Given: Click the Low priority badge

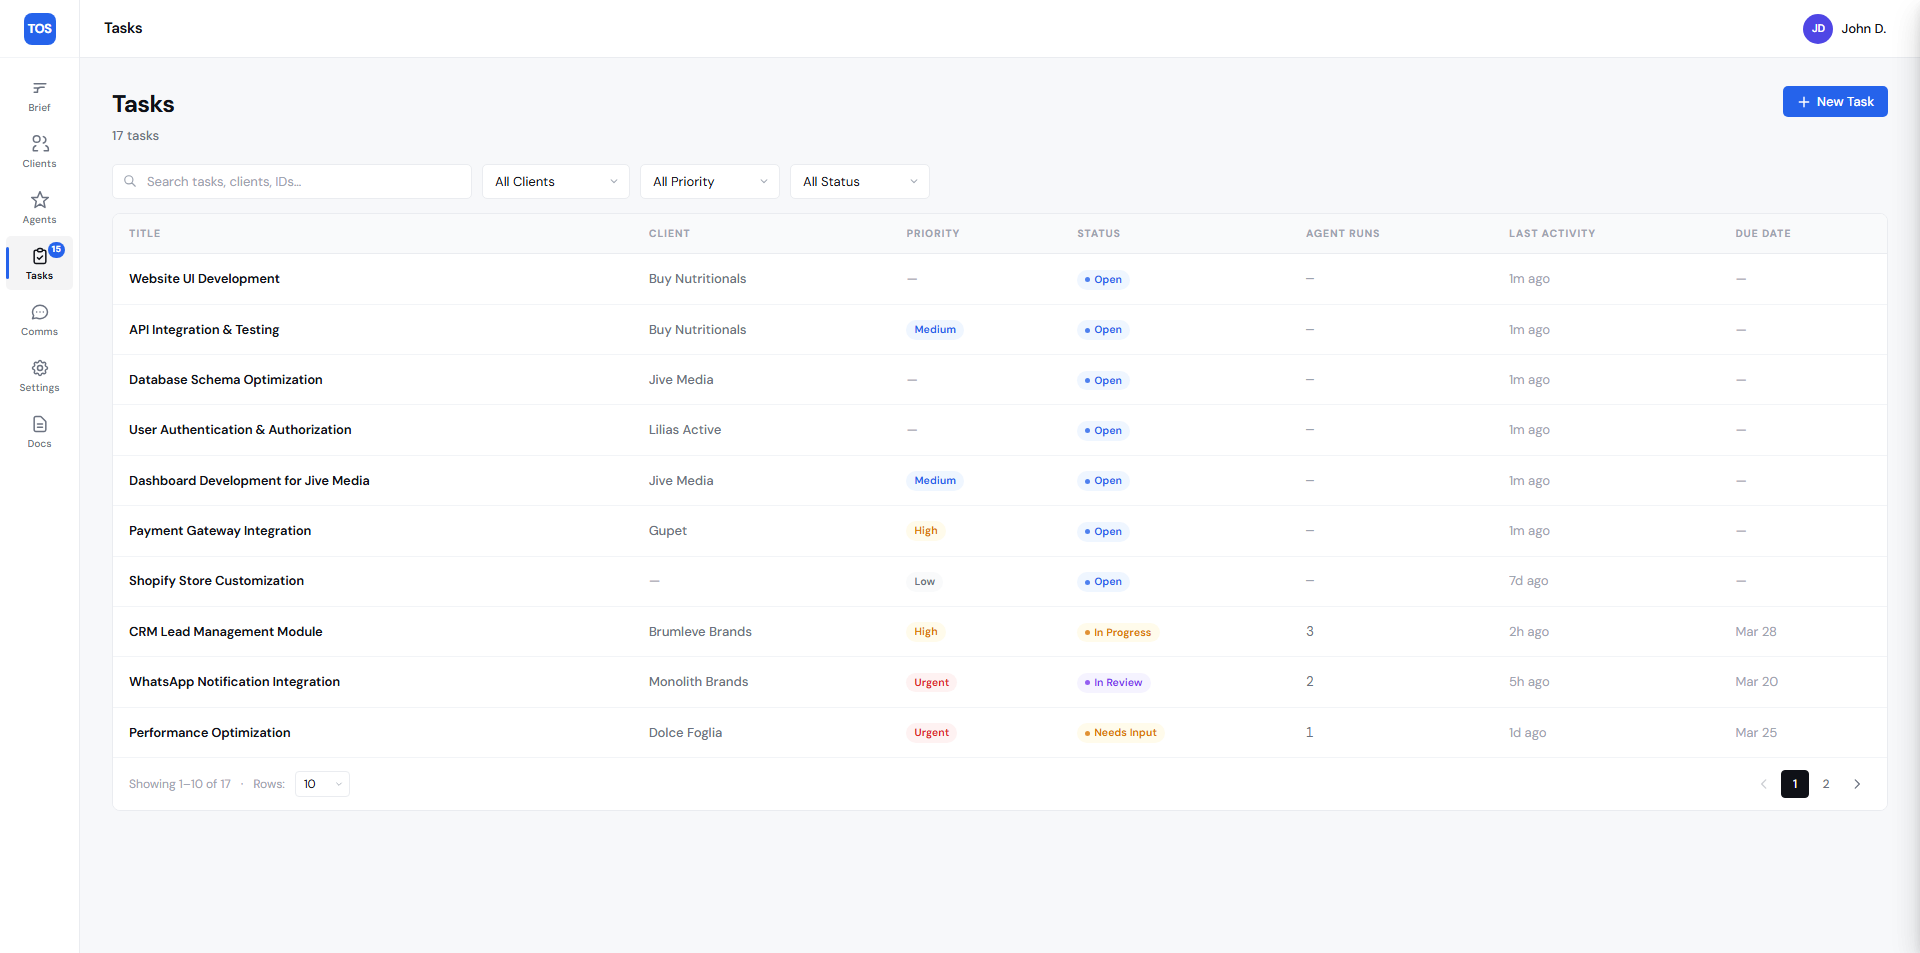Looking at the screenshot, I should tap(924, 581).
